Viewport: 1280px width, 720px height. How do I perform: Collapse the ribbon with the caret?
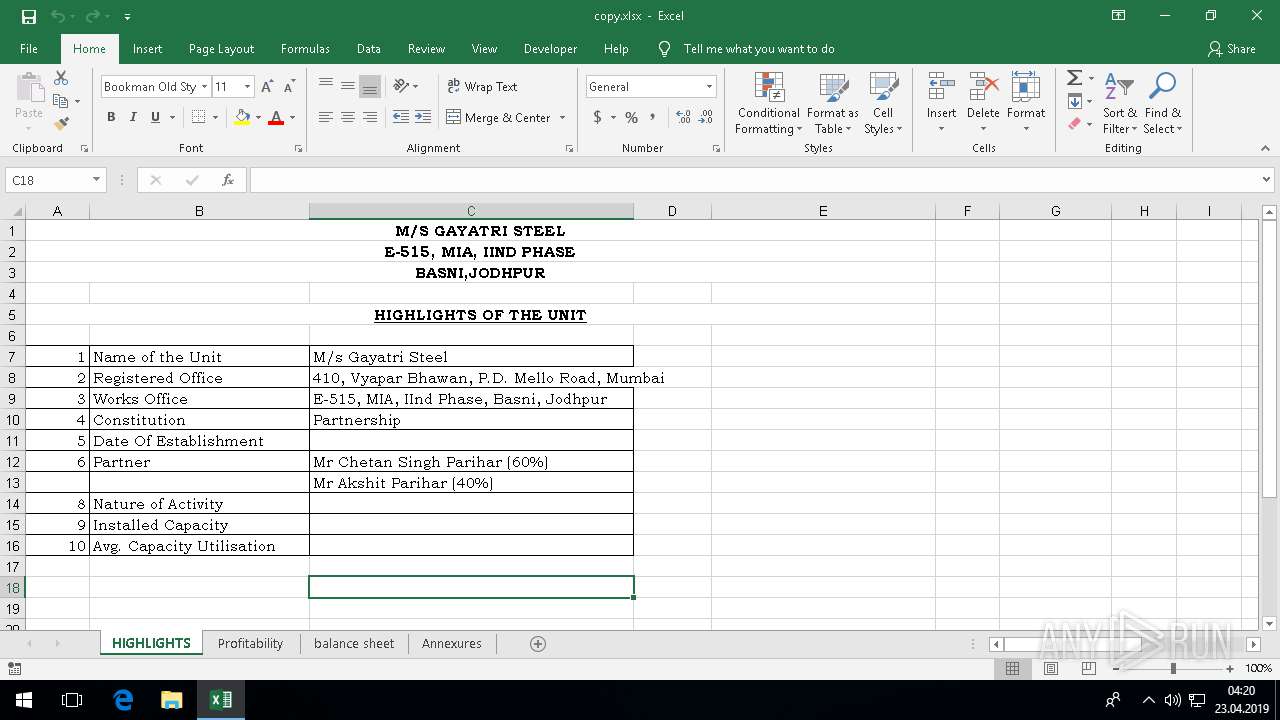coord(1265,148)
